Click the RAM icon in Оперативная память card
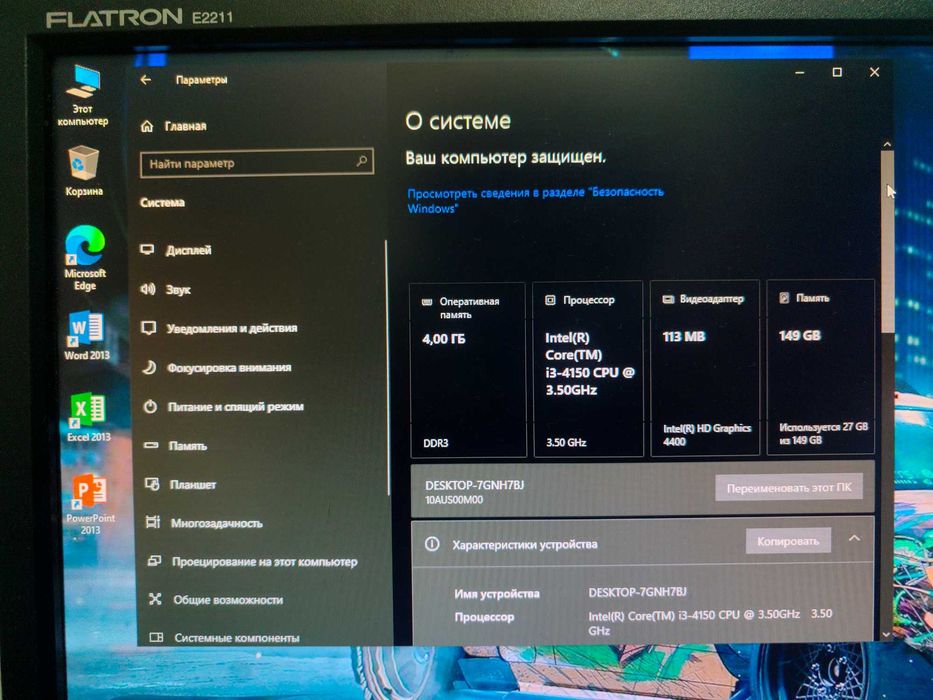This screenshot has width=933, height=700. click(427, 302)
